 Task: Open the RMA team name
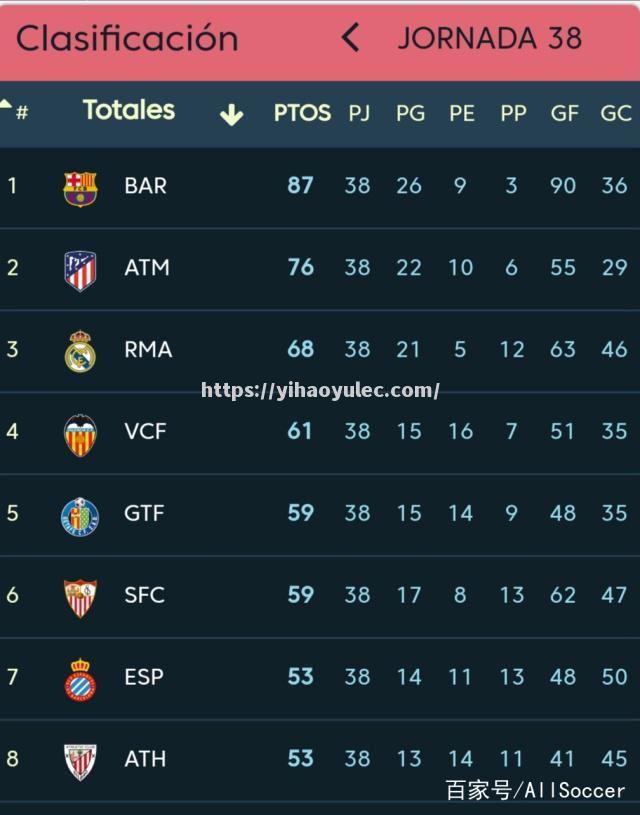[148, 350]
